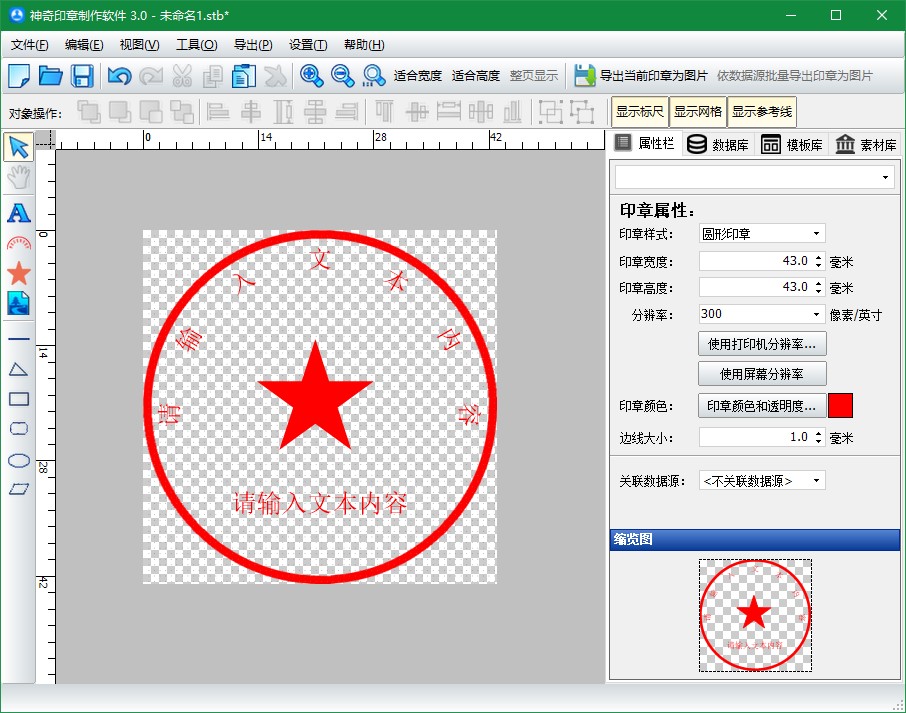Select the text tool (letter A)
This screenshot has width=906, height=713.
[x=18, y=212]
